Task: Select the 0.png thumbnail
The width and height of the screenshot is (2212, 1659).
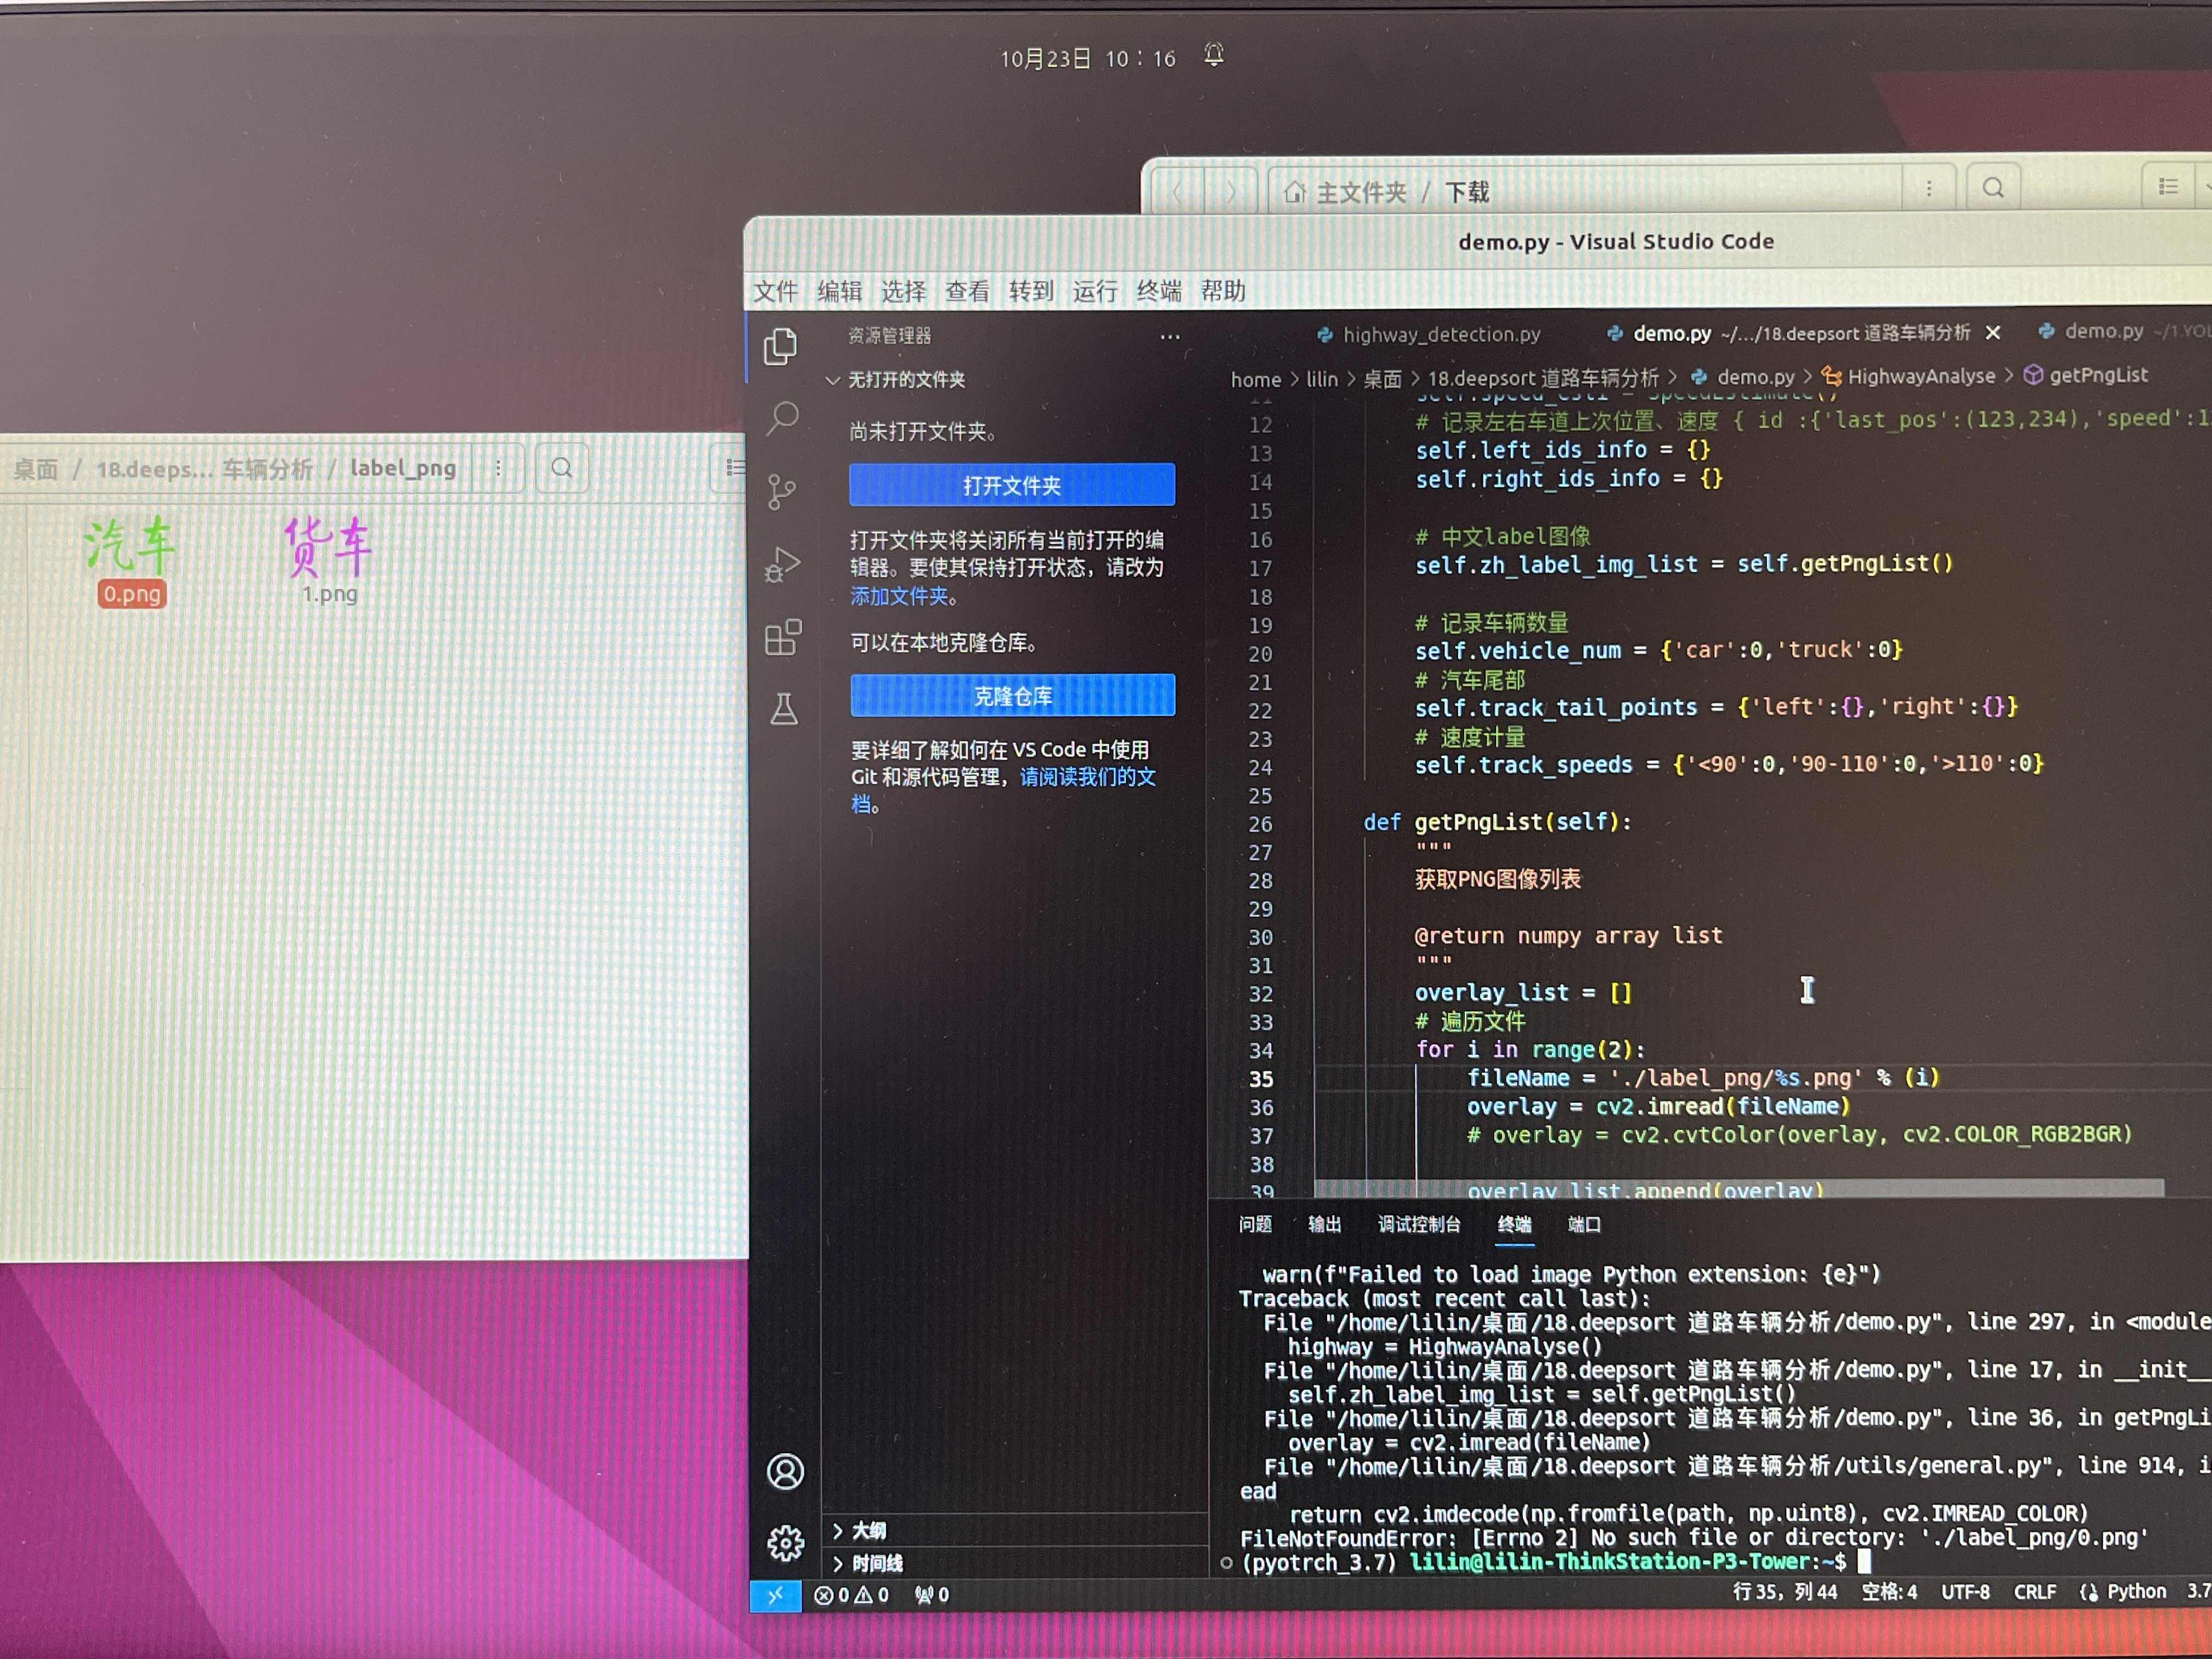Action: pyautogui.click(x=131, y=561)
